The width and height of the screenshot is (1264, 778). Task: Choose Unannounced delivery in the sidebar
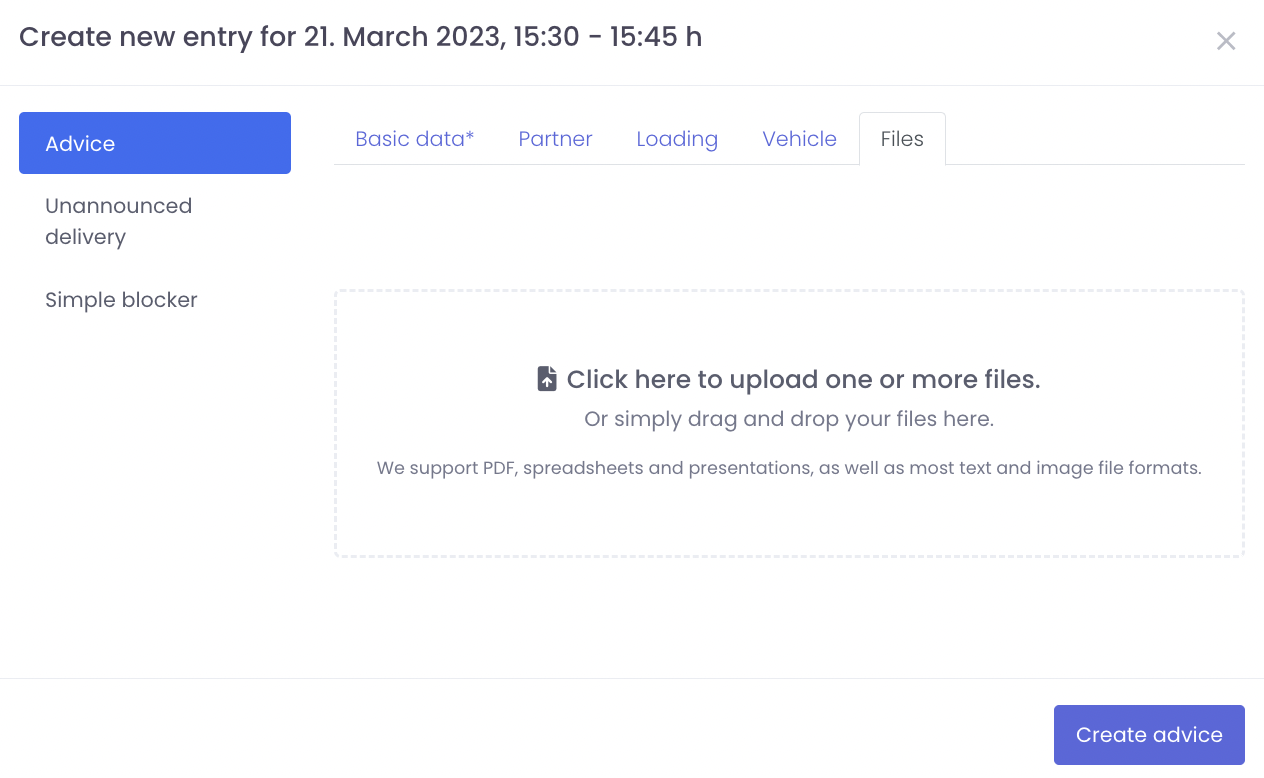(118, 221)
